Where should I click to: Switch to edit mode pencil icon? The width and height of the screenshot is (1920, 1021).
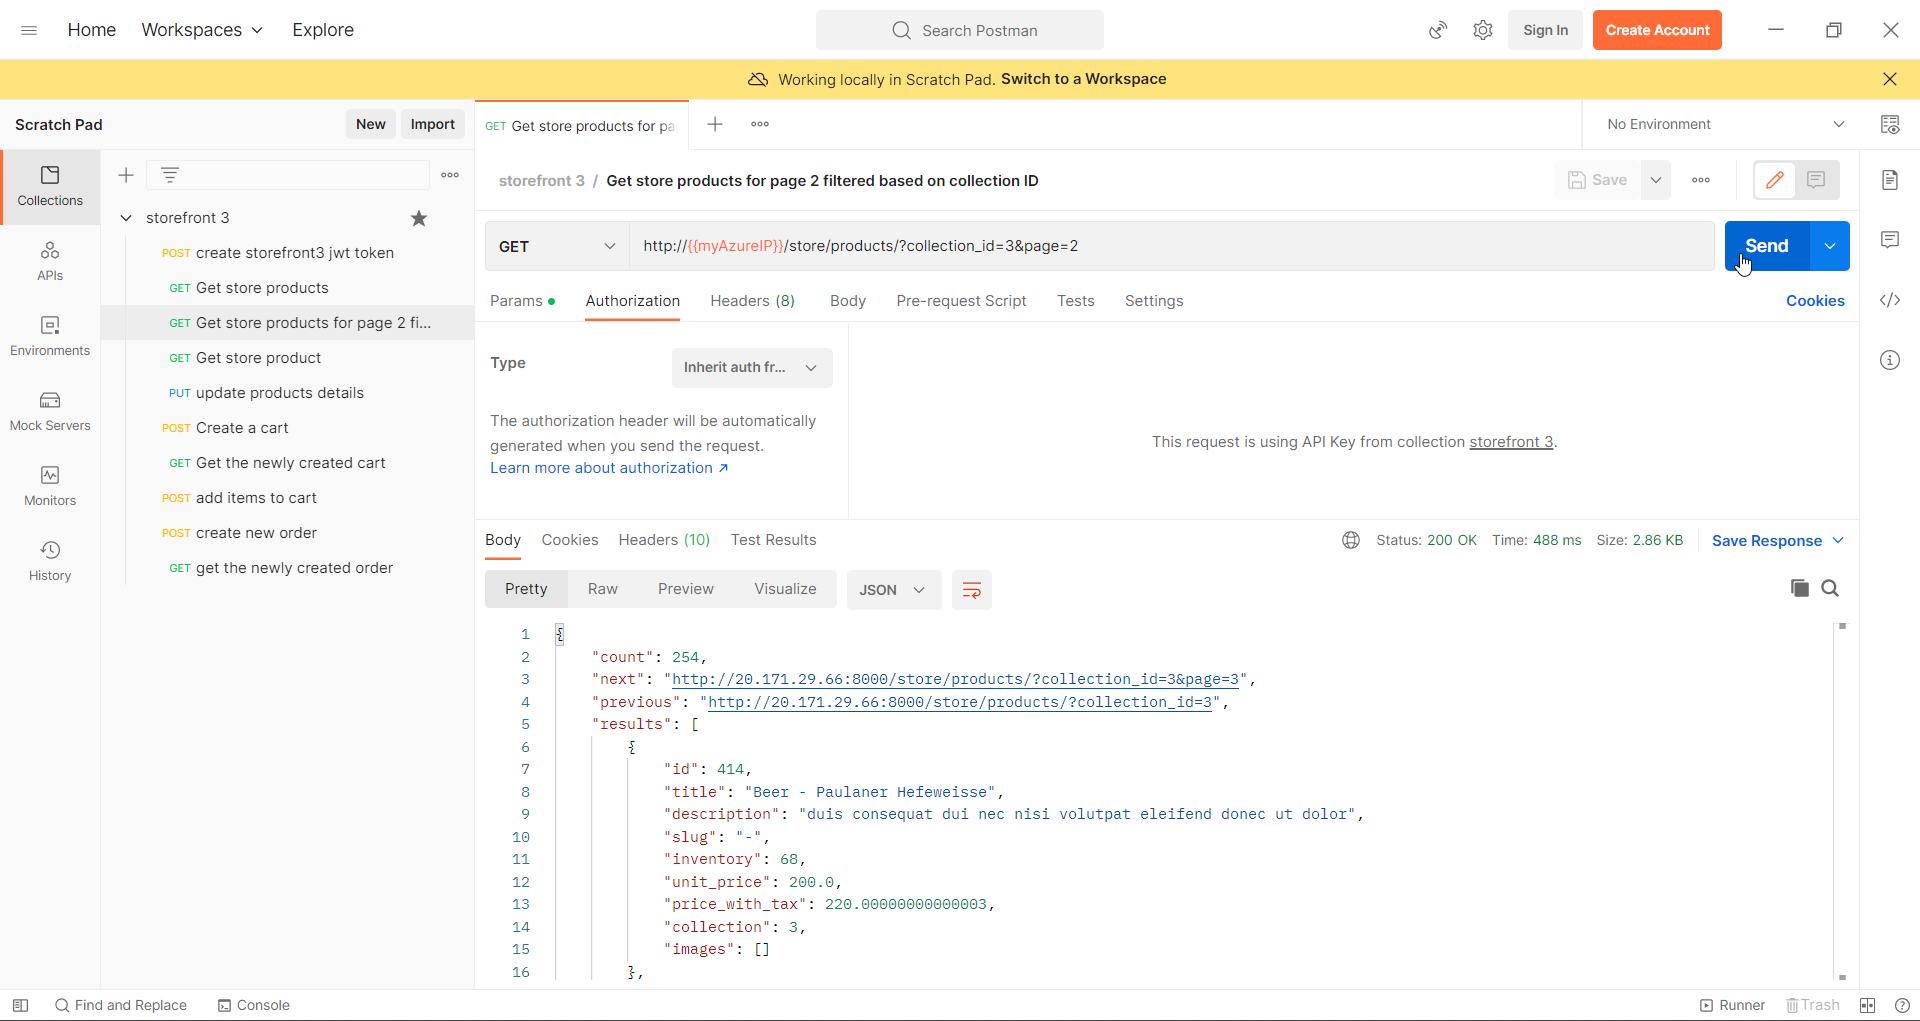point(1775,180)
